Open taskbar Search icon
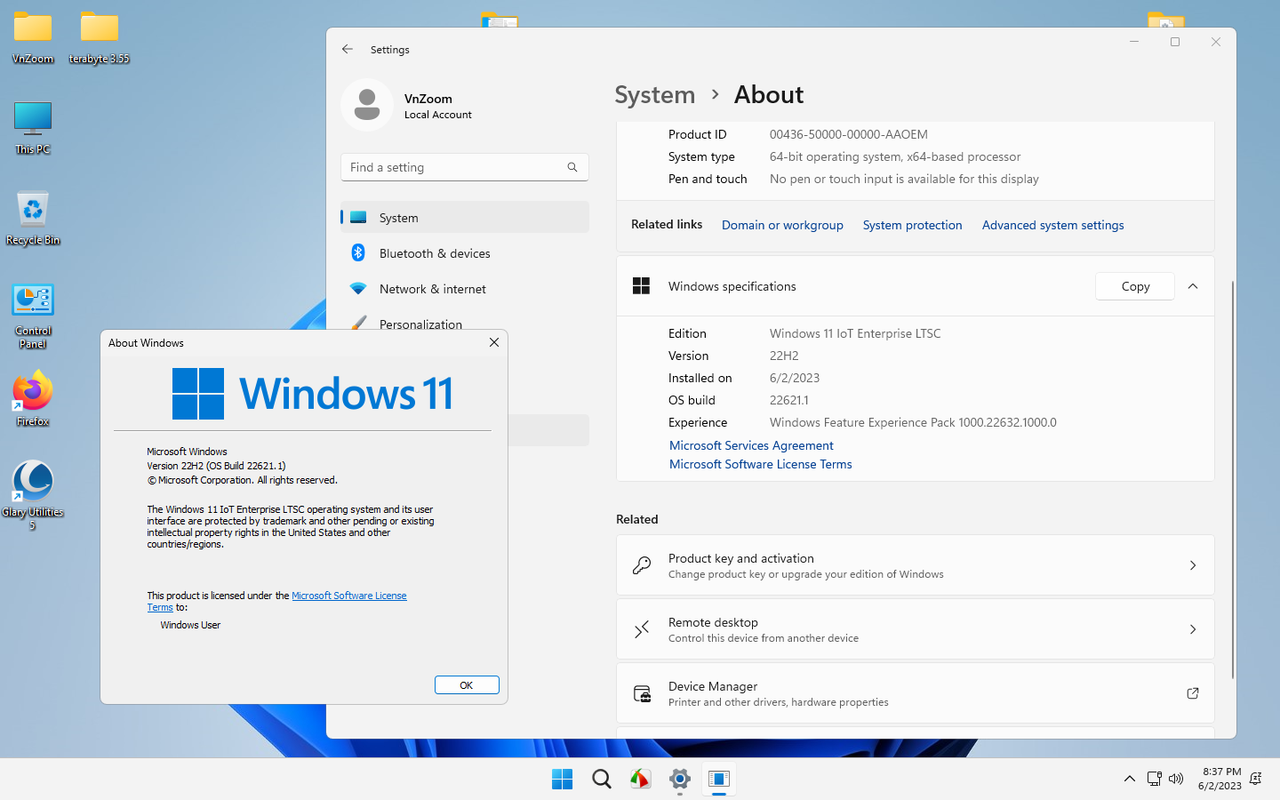The image size is (1280, 800). point(601,779)
